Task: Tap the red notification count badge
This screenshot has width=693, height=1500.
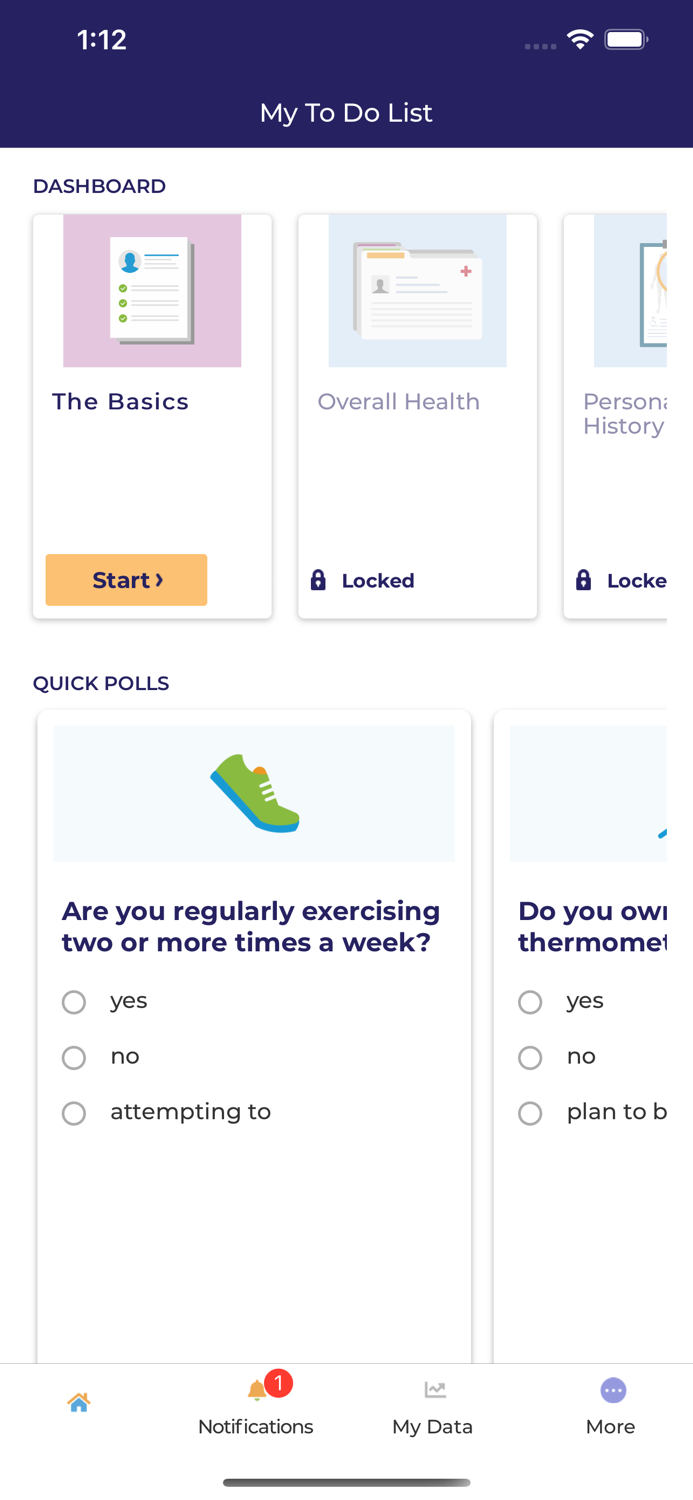Action: point(278,1383)
